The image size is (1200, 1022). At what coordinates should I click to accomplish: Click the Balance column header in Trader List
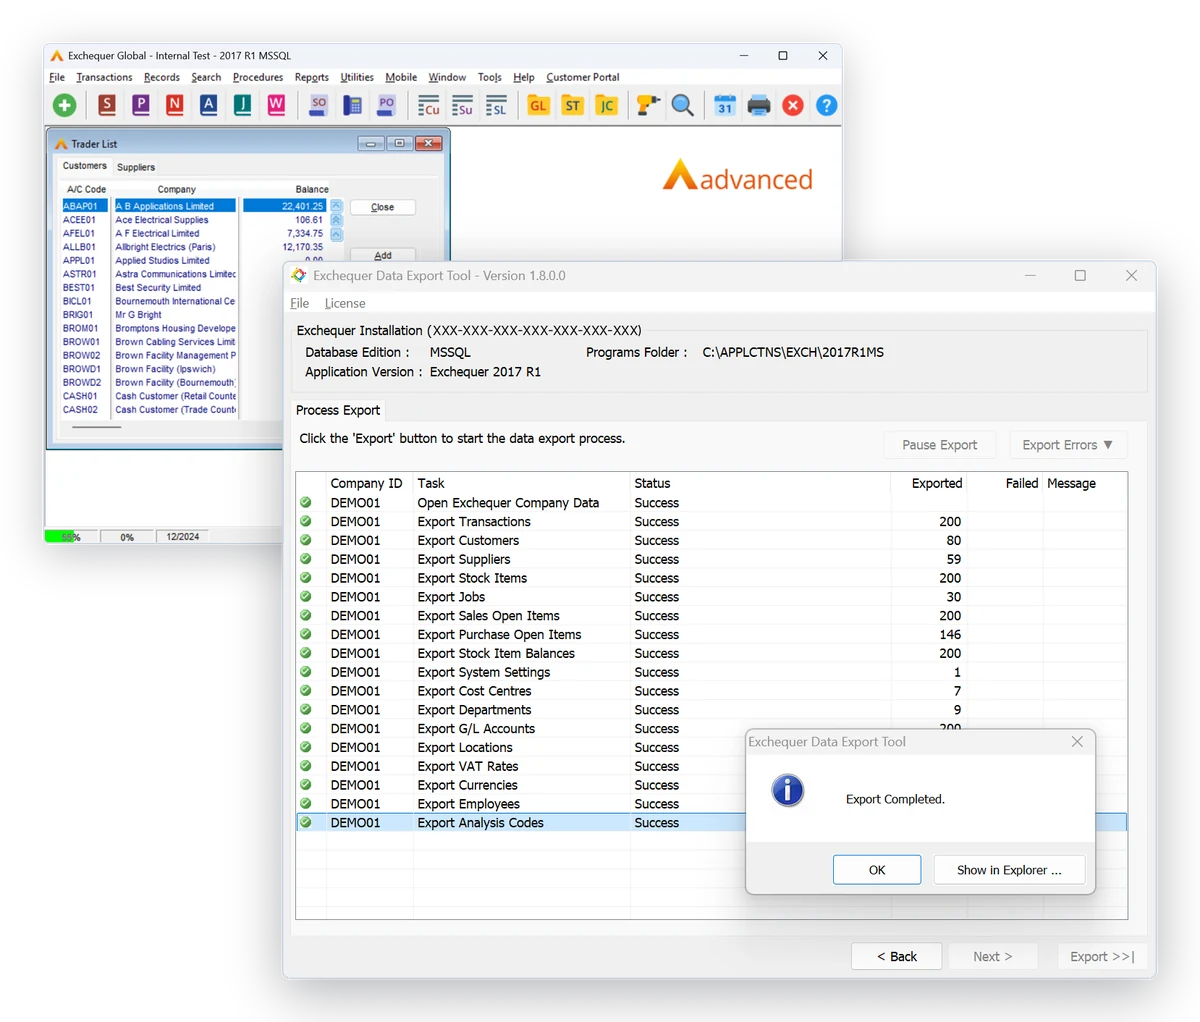pos(312,189)
